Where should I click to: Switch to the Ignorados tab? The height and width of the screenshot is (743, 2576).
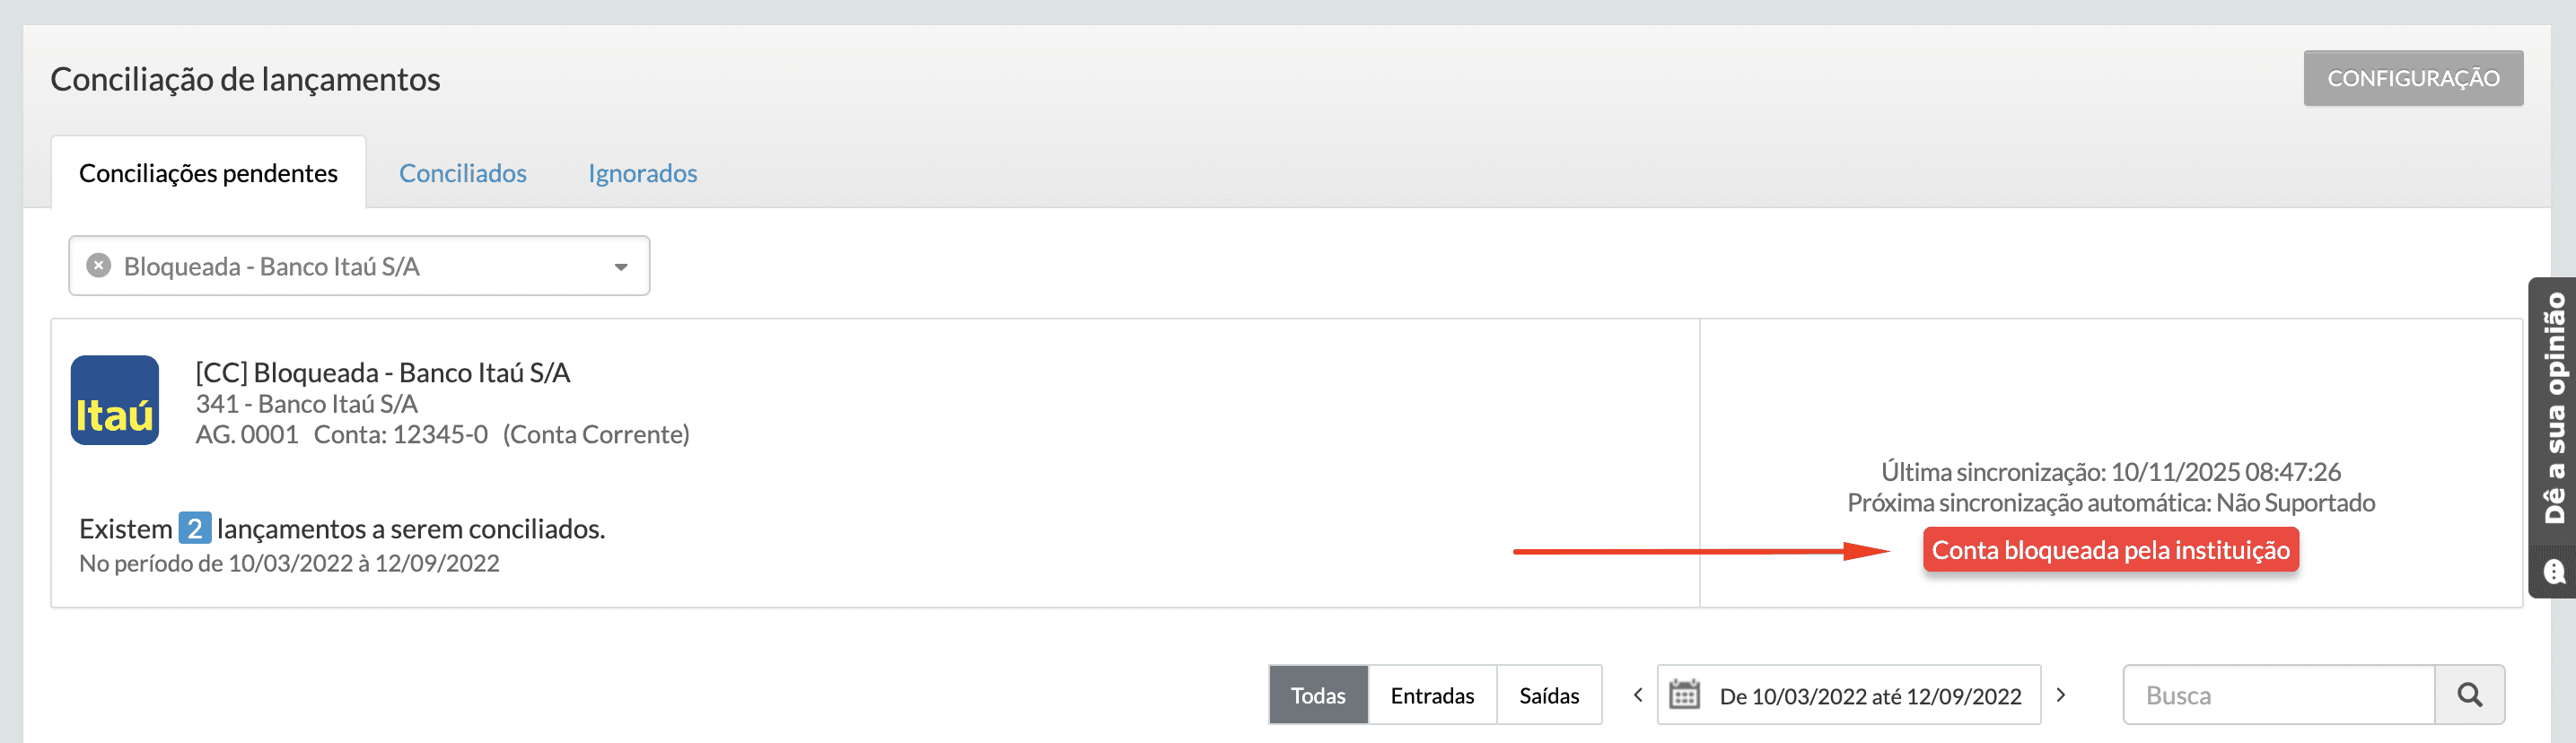coord(642,173)
